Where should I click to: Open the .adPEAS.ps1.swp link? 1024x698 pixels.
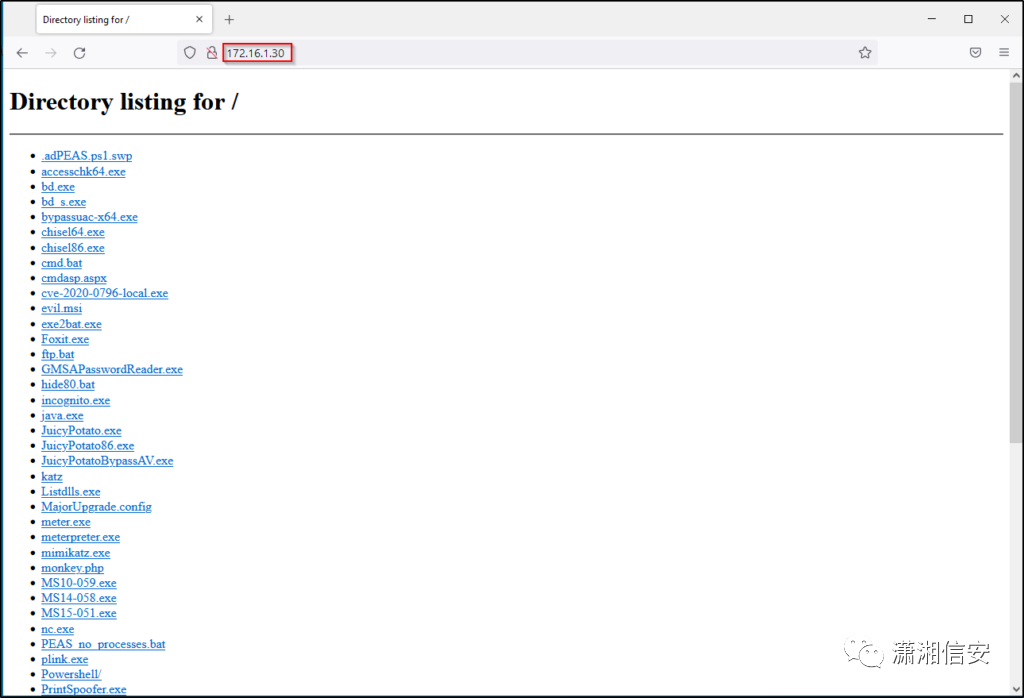(86, 156)
